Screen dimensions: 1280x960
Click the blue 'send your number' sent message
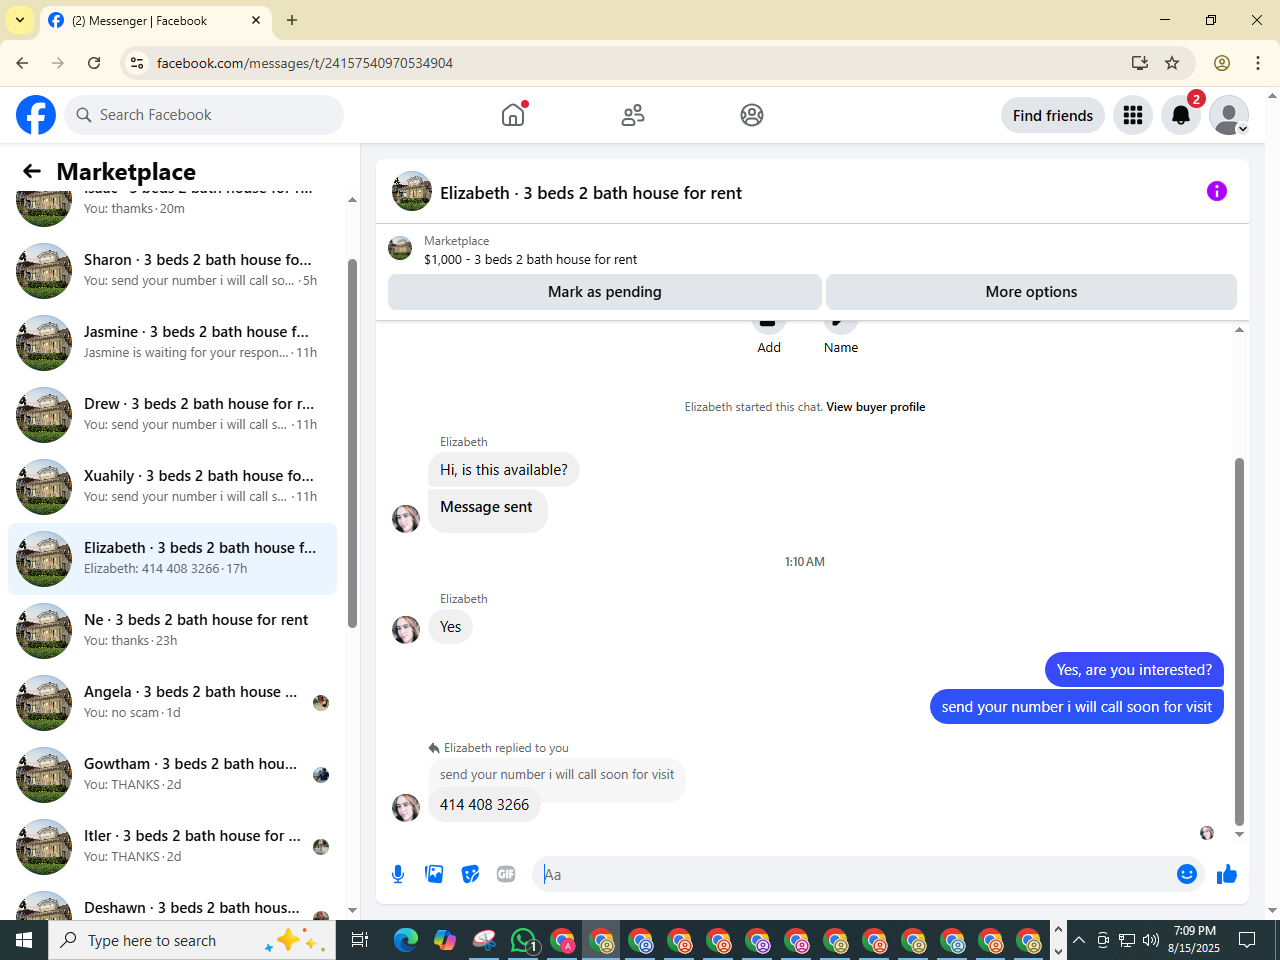[1077, 707]
